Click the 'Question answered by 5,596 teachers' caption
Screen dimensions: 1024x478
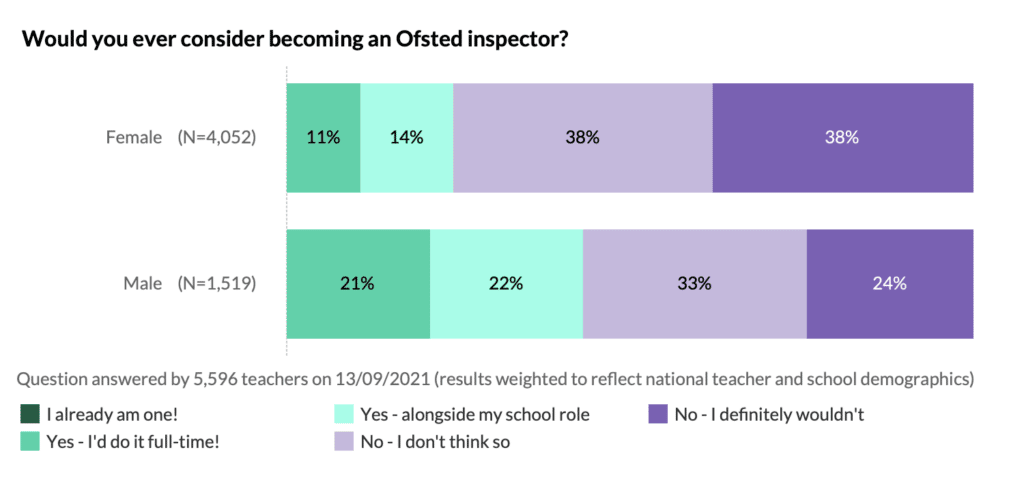pyautogui.click(x=496, y=379)
